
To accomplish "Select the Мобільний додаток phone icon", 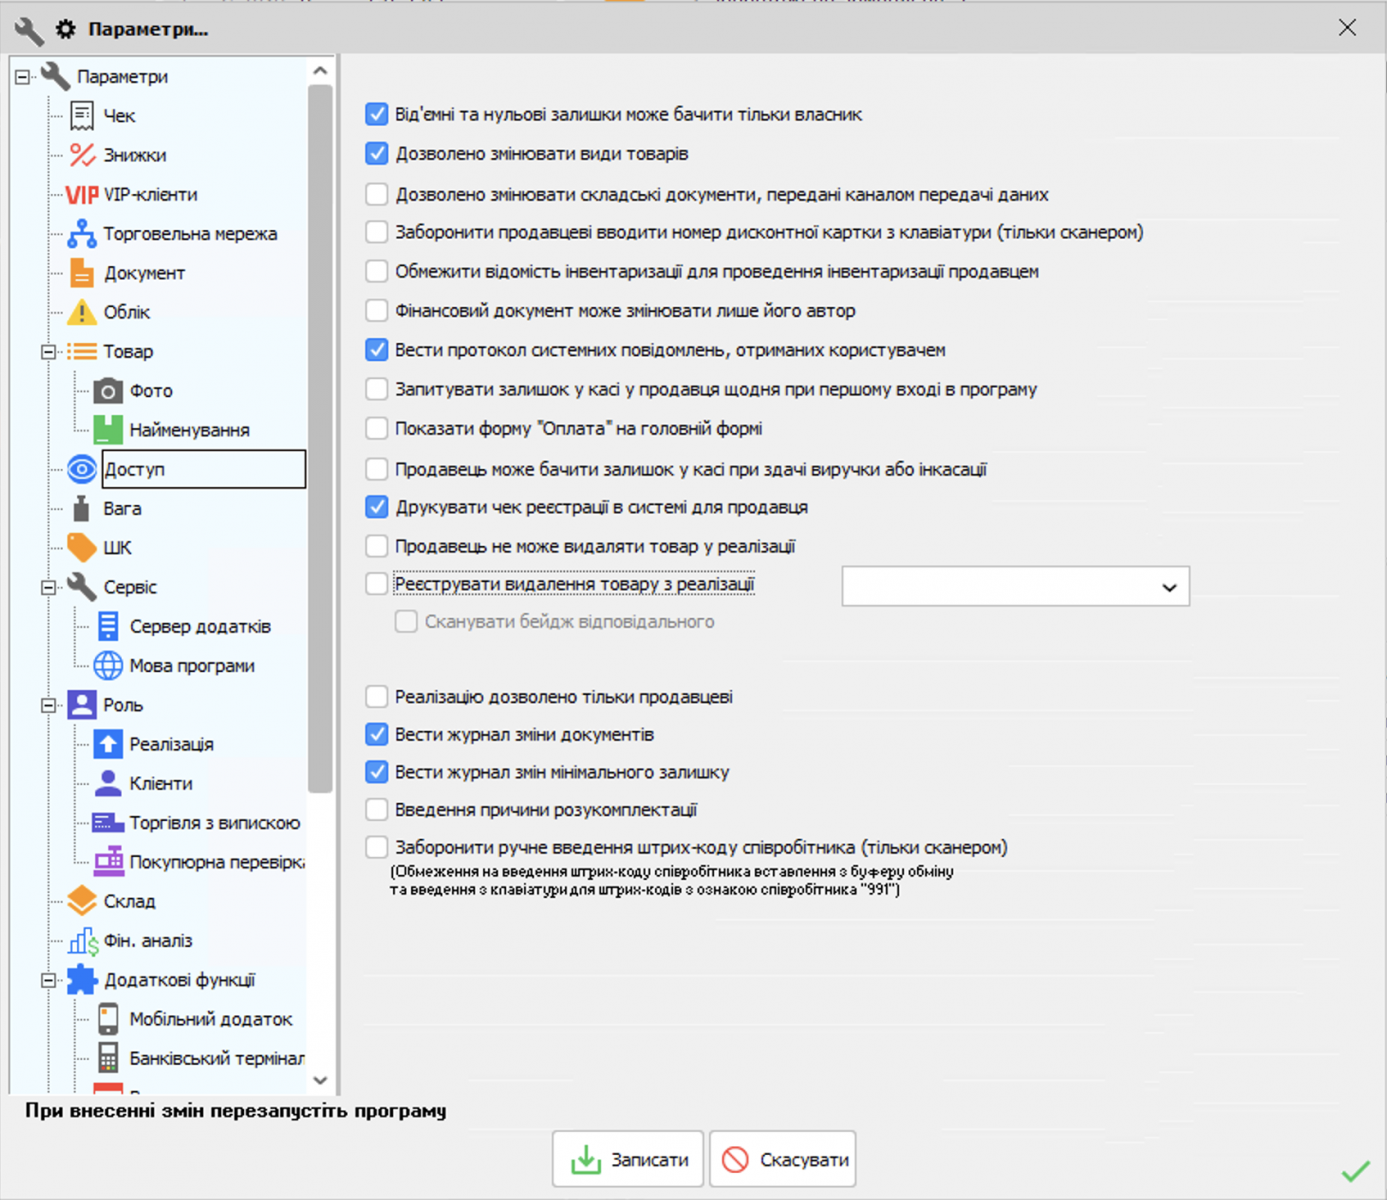I will (108, 1018).
